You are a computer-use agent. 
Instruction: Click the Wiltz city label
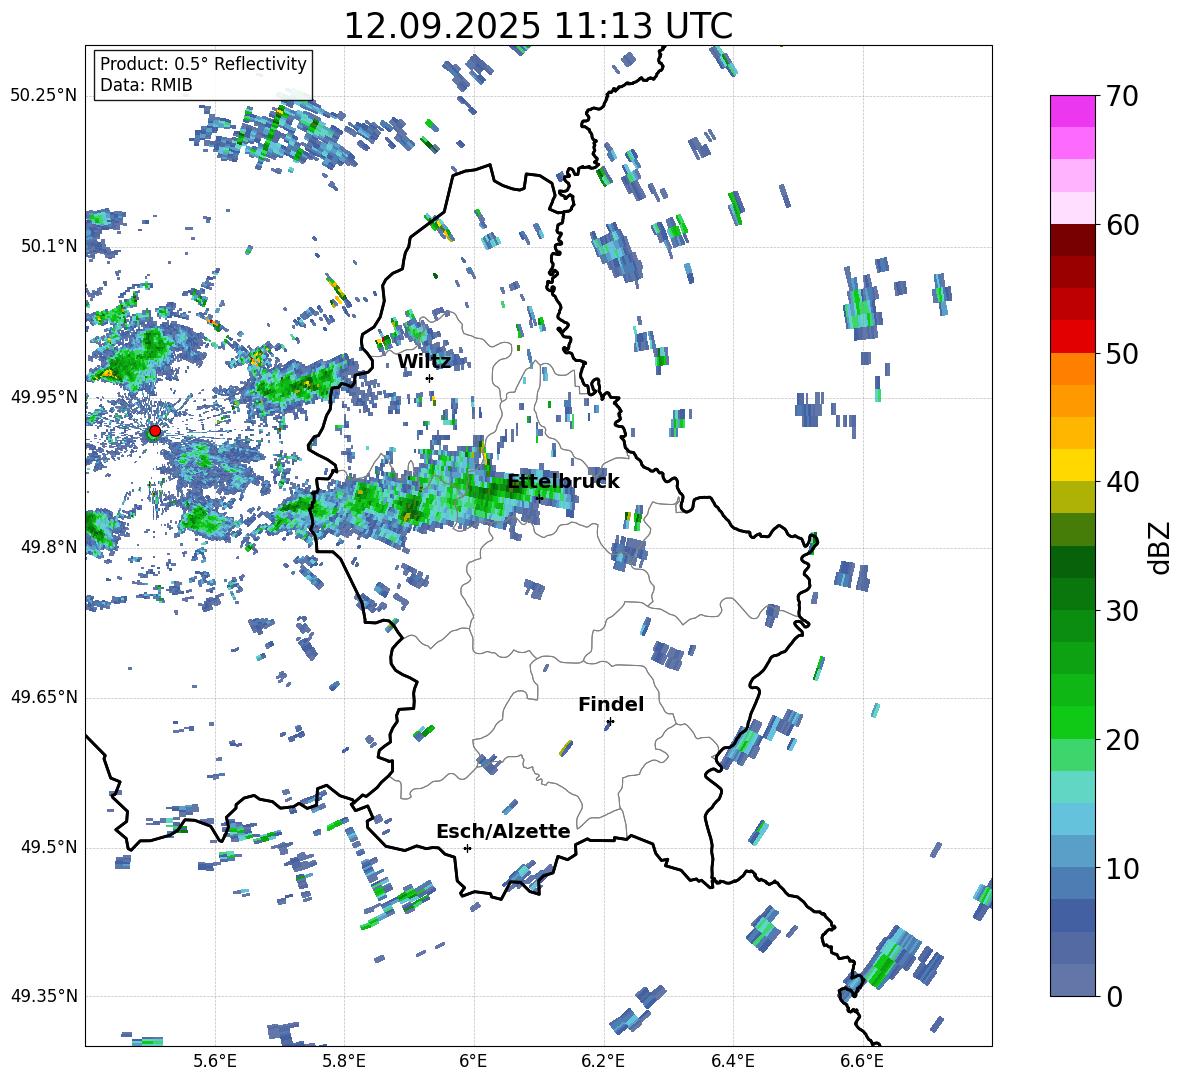(424, 362)
